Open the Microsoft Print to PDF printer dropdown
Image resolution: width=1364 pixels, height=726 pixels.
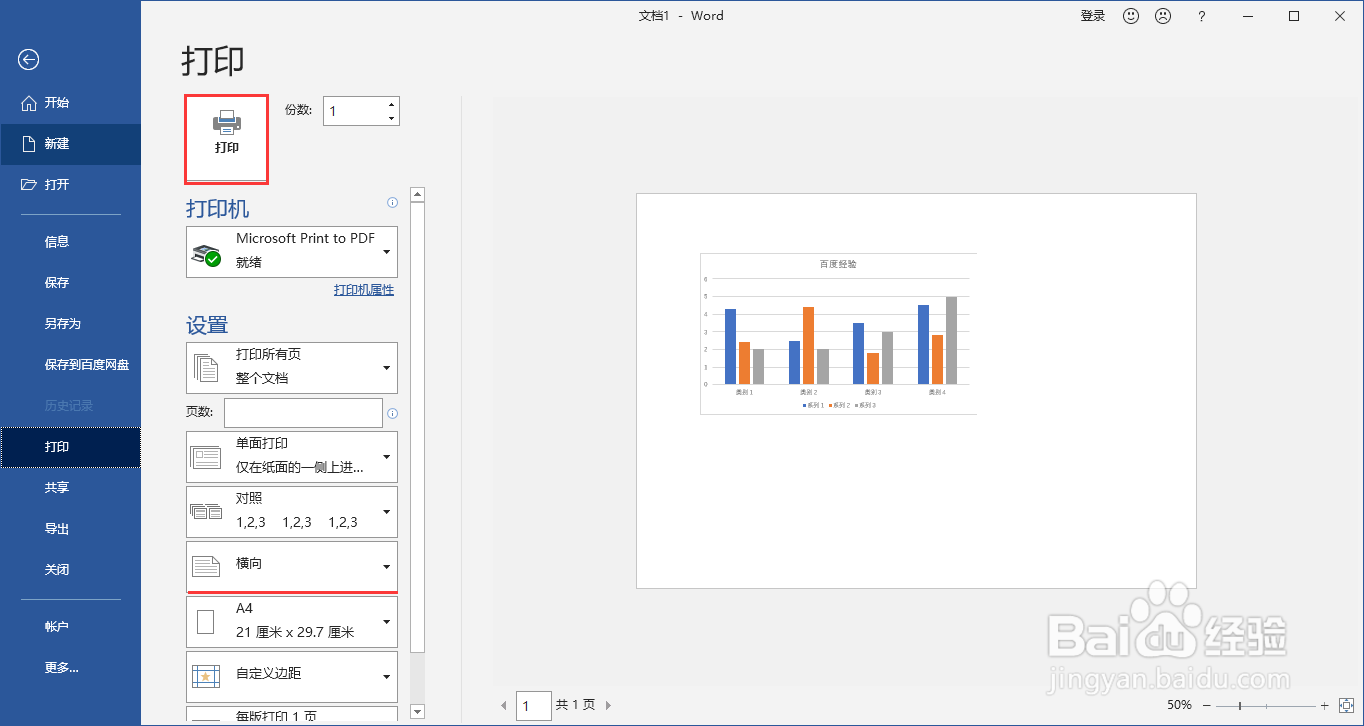[x=292, y=252]
